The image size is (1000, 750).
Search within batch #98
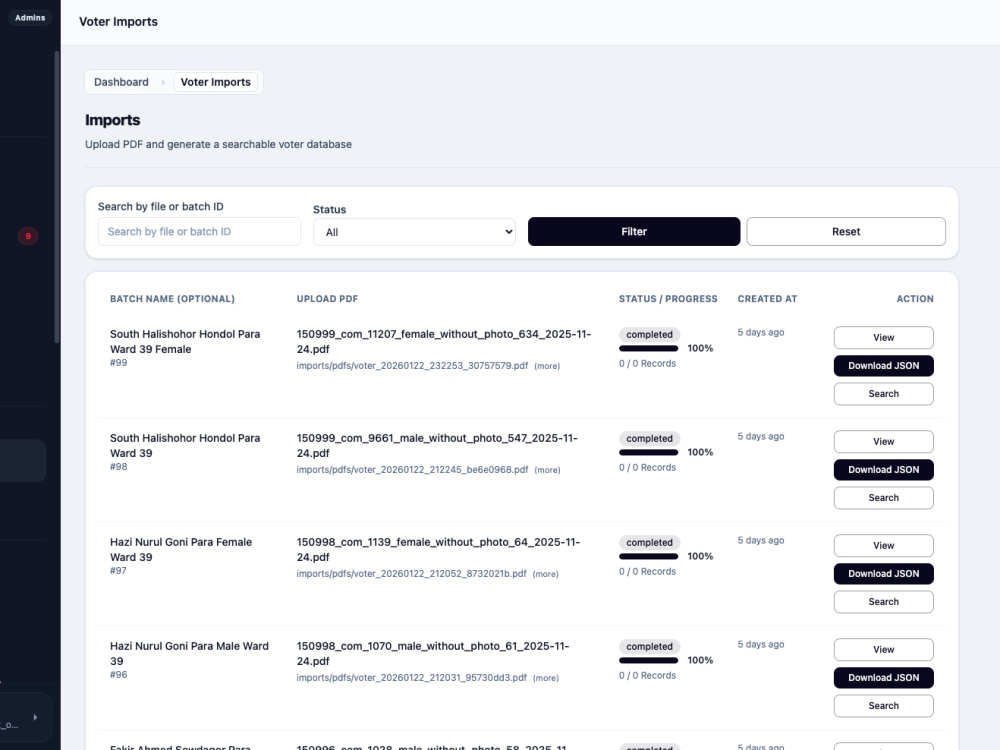(x=883, y=497)
